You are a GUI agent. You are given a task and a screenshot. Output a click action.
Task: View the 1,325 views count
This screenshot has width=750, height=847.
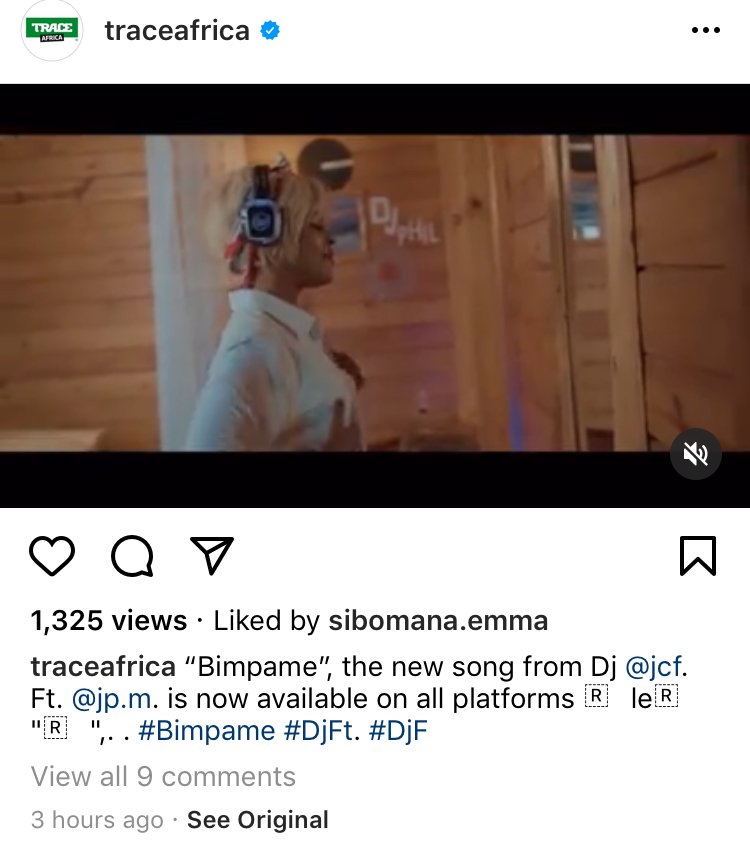tap(109, 620)
